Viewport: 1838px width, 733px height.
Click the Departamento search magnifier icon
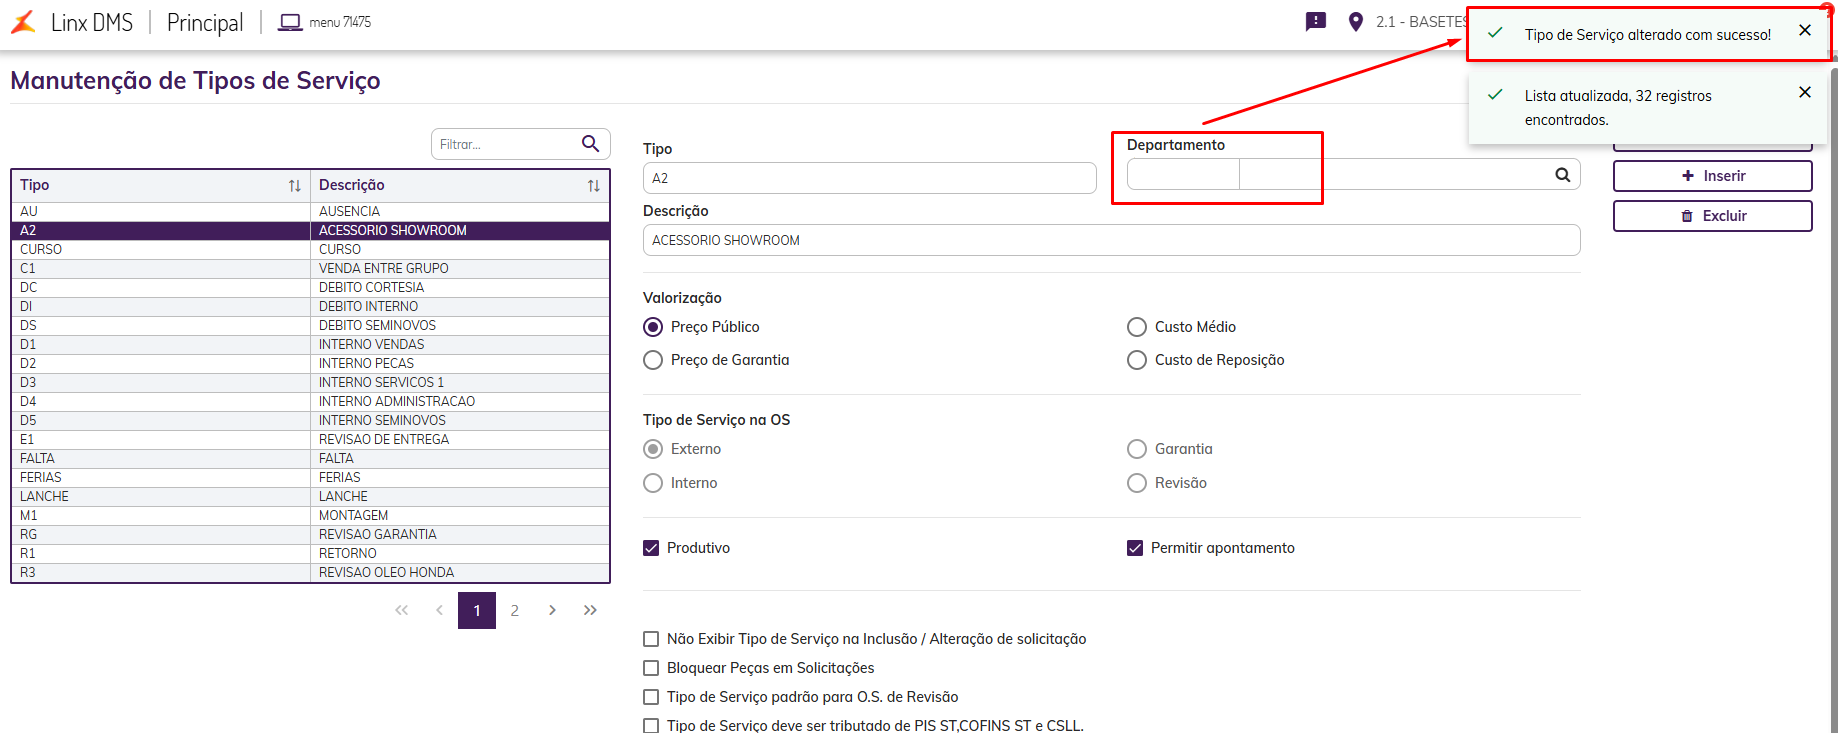[x=1562, y=175]
